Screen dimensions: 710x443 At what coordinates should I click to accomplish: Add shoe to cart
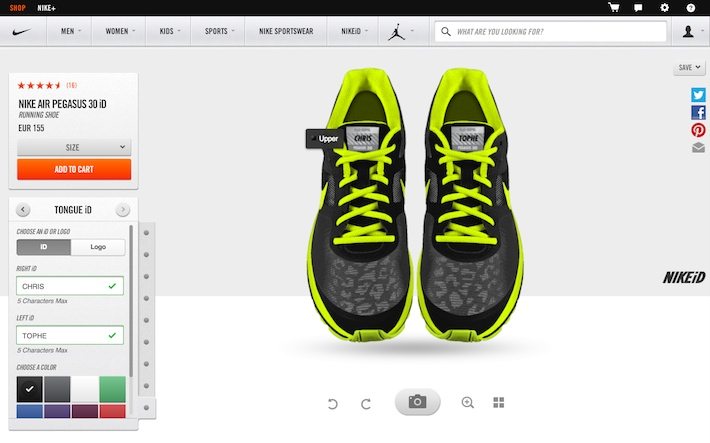[x=74, y=169]
